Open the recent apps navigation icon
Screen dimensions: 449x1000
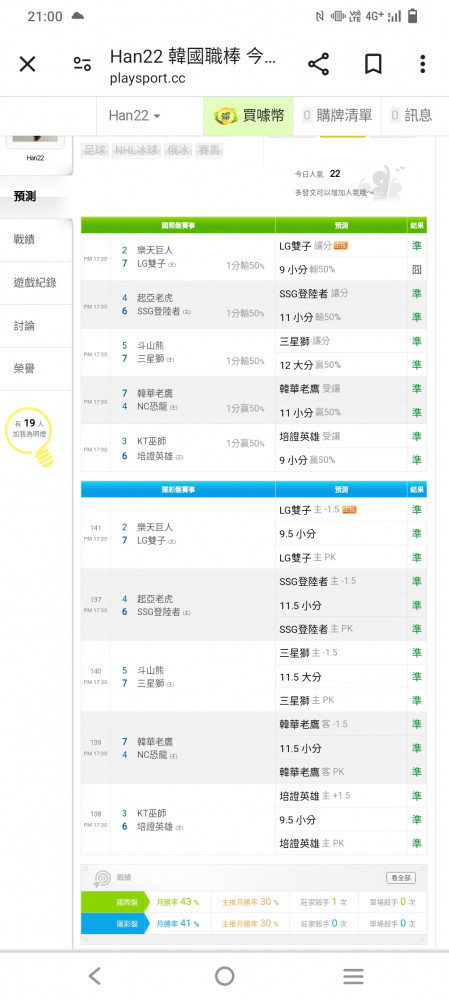[x=353, y=976]
